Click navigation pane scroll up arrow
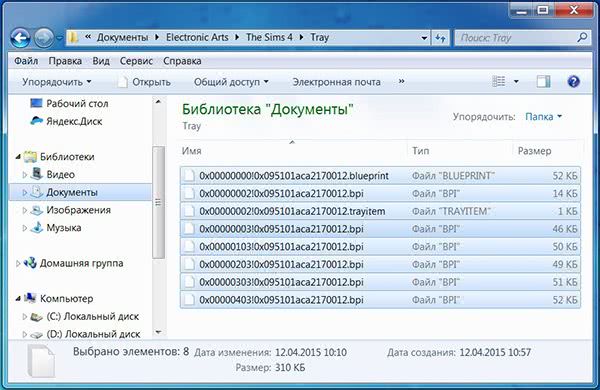Screen dimensions: 600x390 pyautogui.click(x=158, y=101)
